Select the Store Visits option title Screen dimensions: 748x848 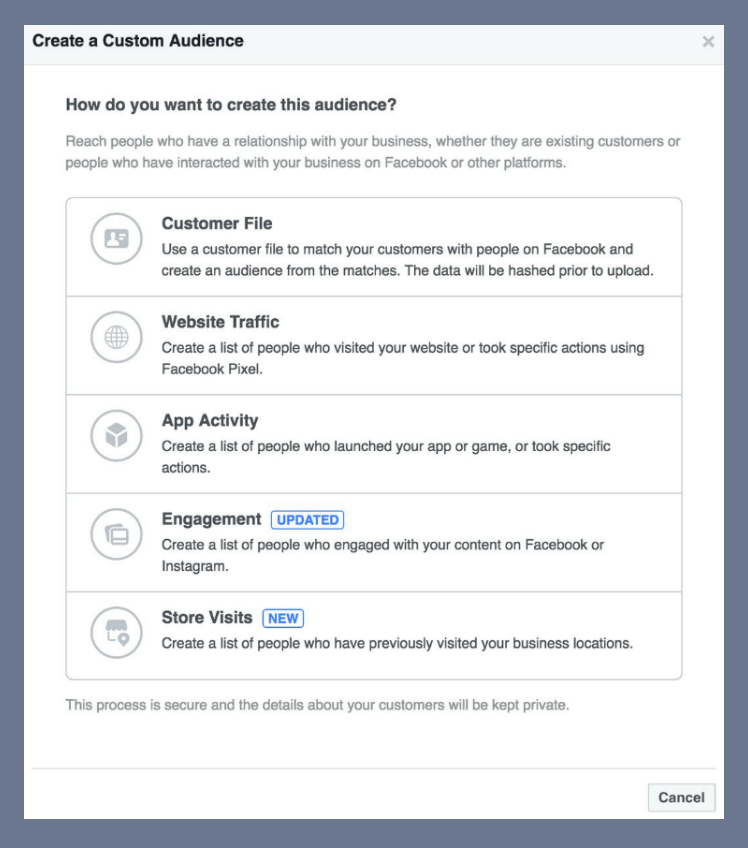[207, 618]
